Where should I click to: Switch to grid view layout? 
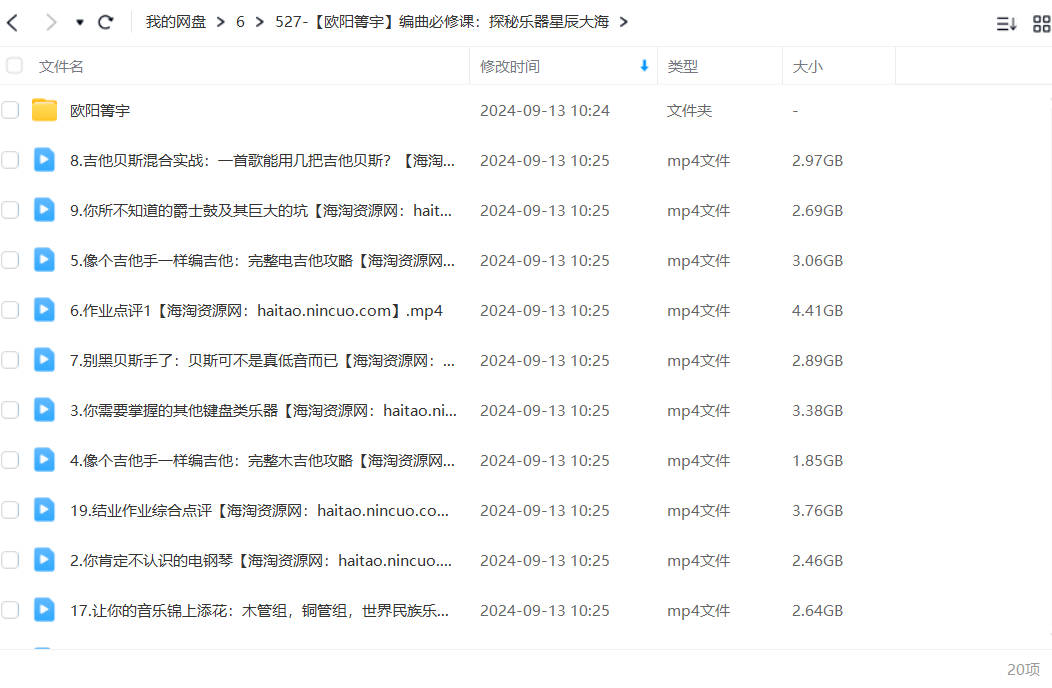coord(1041,24)
